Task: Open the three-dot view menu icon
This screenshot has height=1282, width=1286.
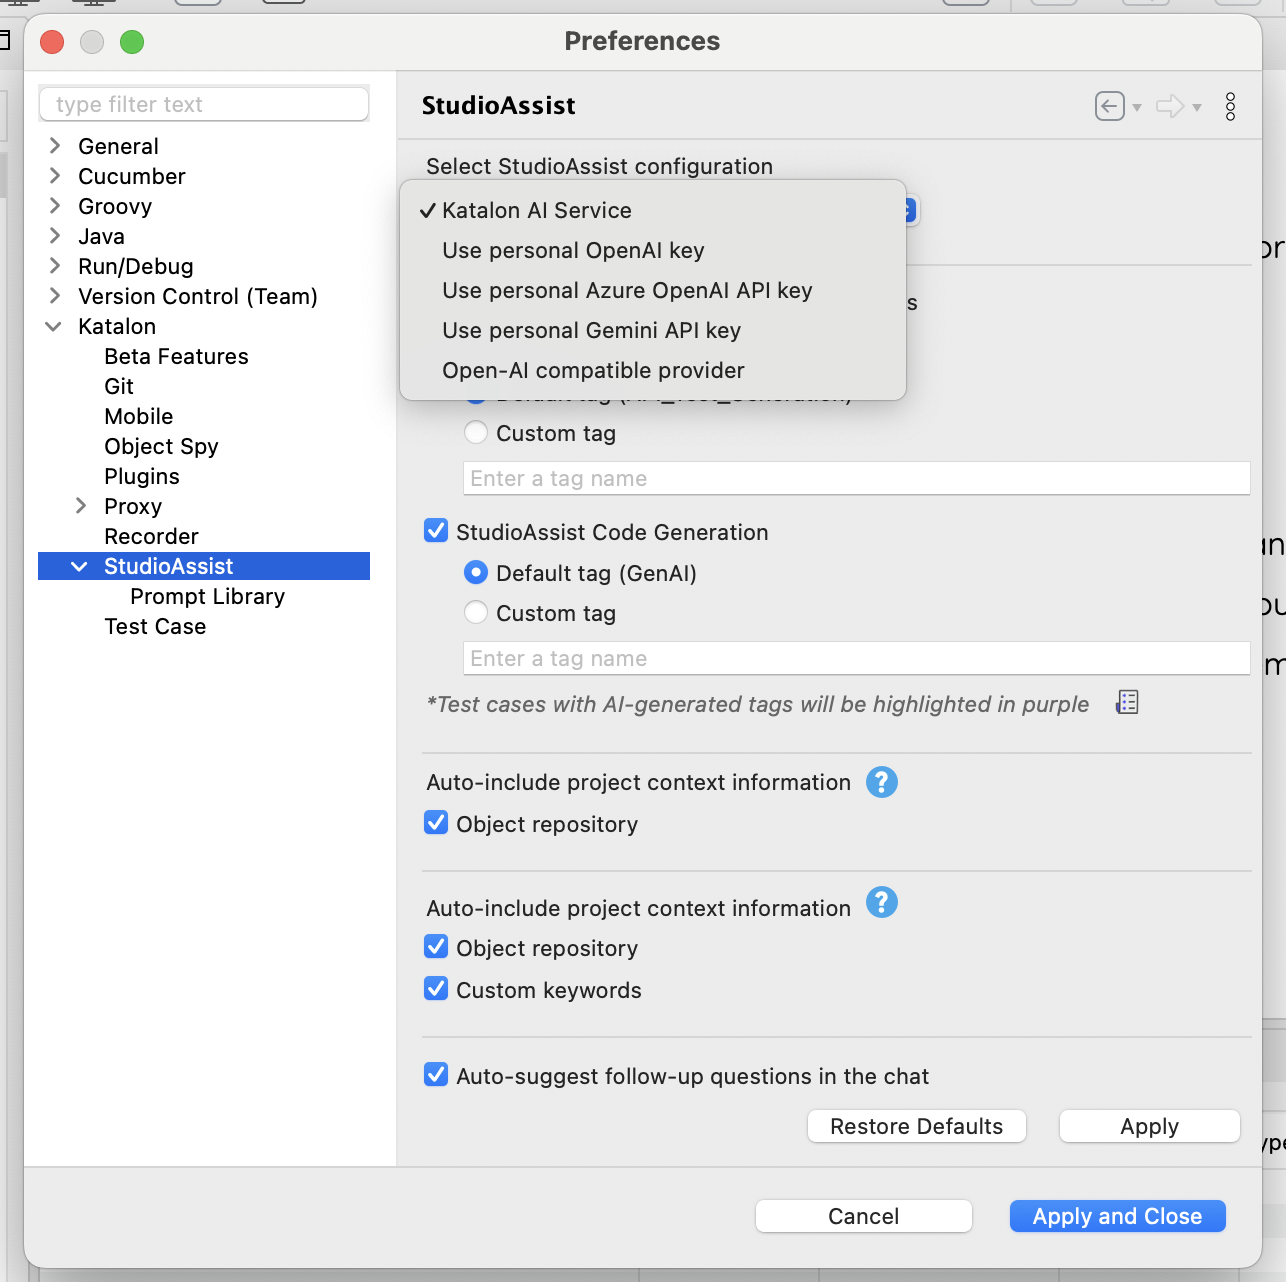Action: [1230, 106]
